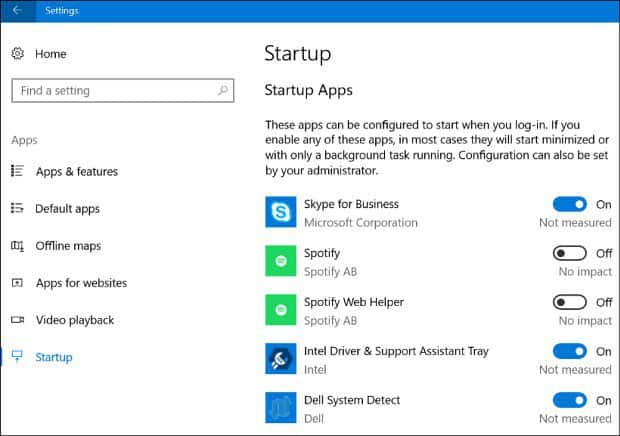Click the Find a setting search box

(x=123, y=91)
